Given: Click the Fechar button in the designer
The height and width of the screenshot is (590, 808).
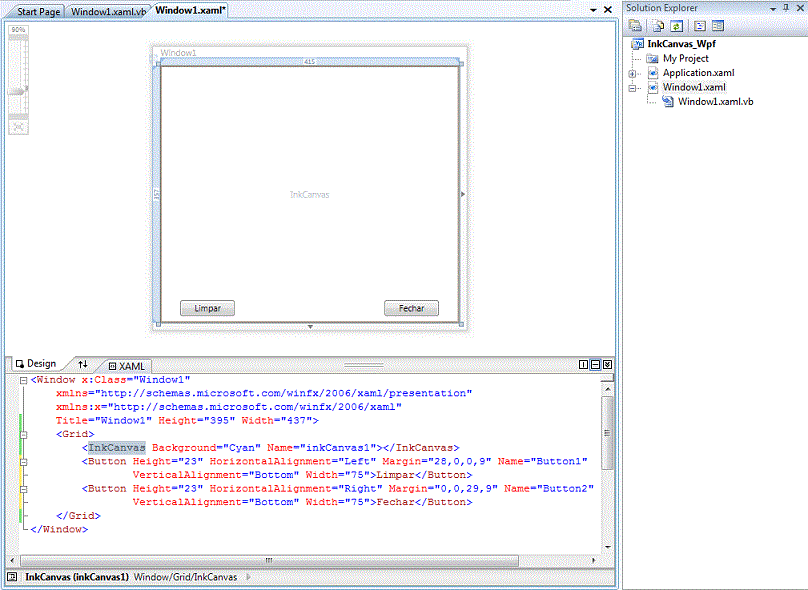Looking at the screenshot, I should 411,308.
